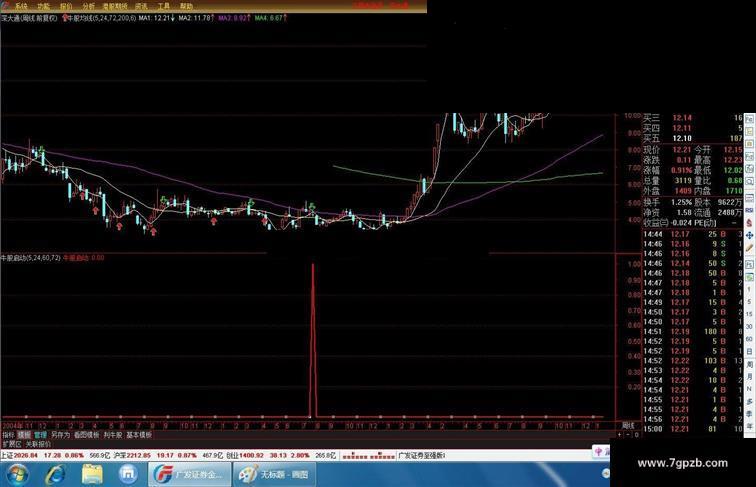Image resolution: width=756 pixels, height=487 pixels.
Task: Select the pencil drawing tool in right toolbar
Action: click(x=749, y=248)
